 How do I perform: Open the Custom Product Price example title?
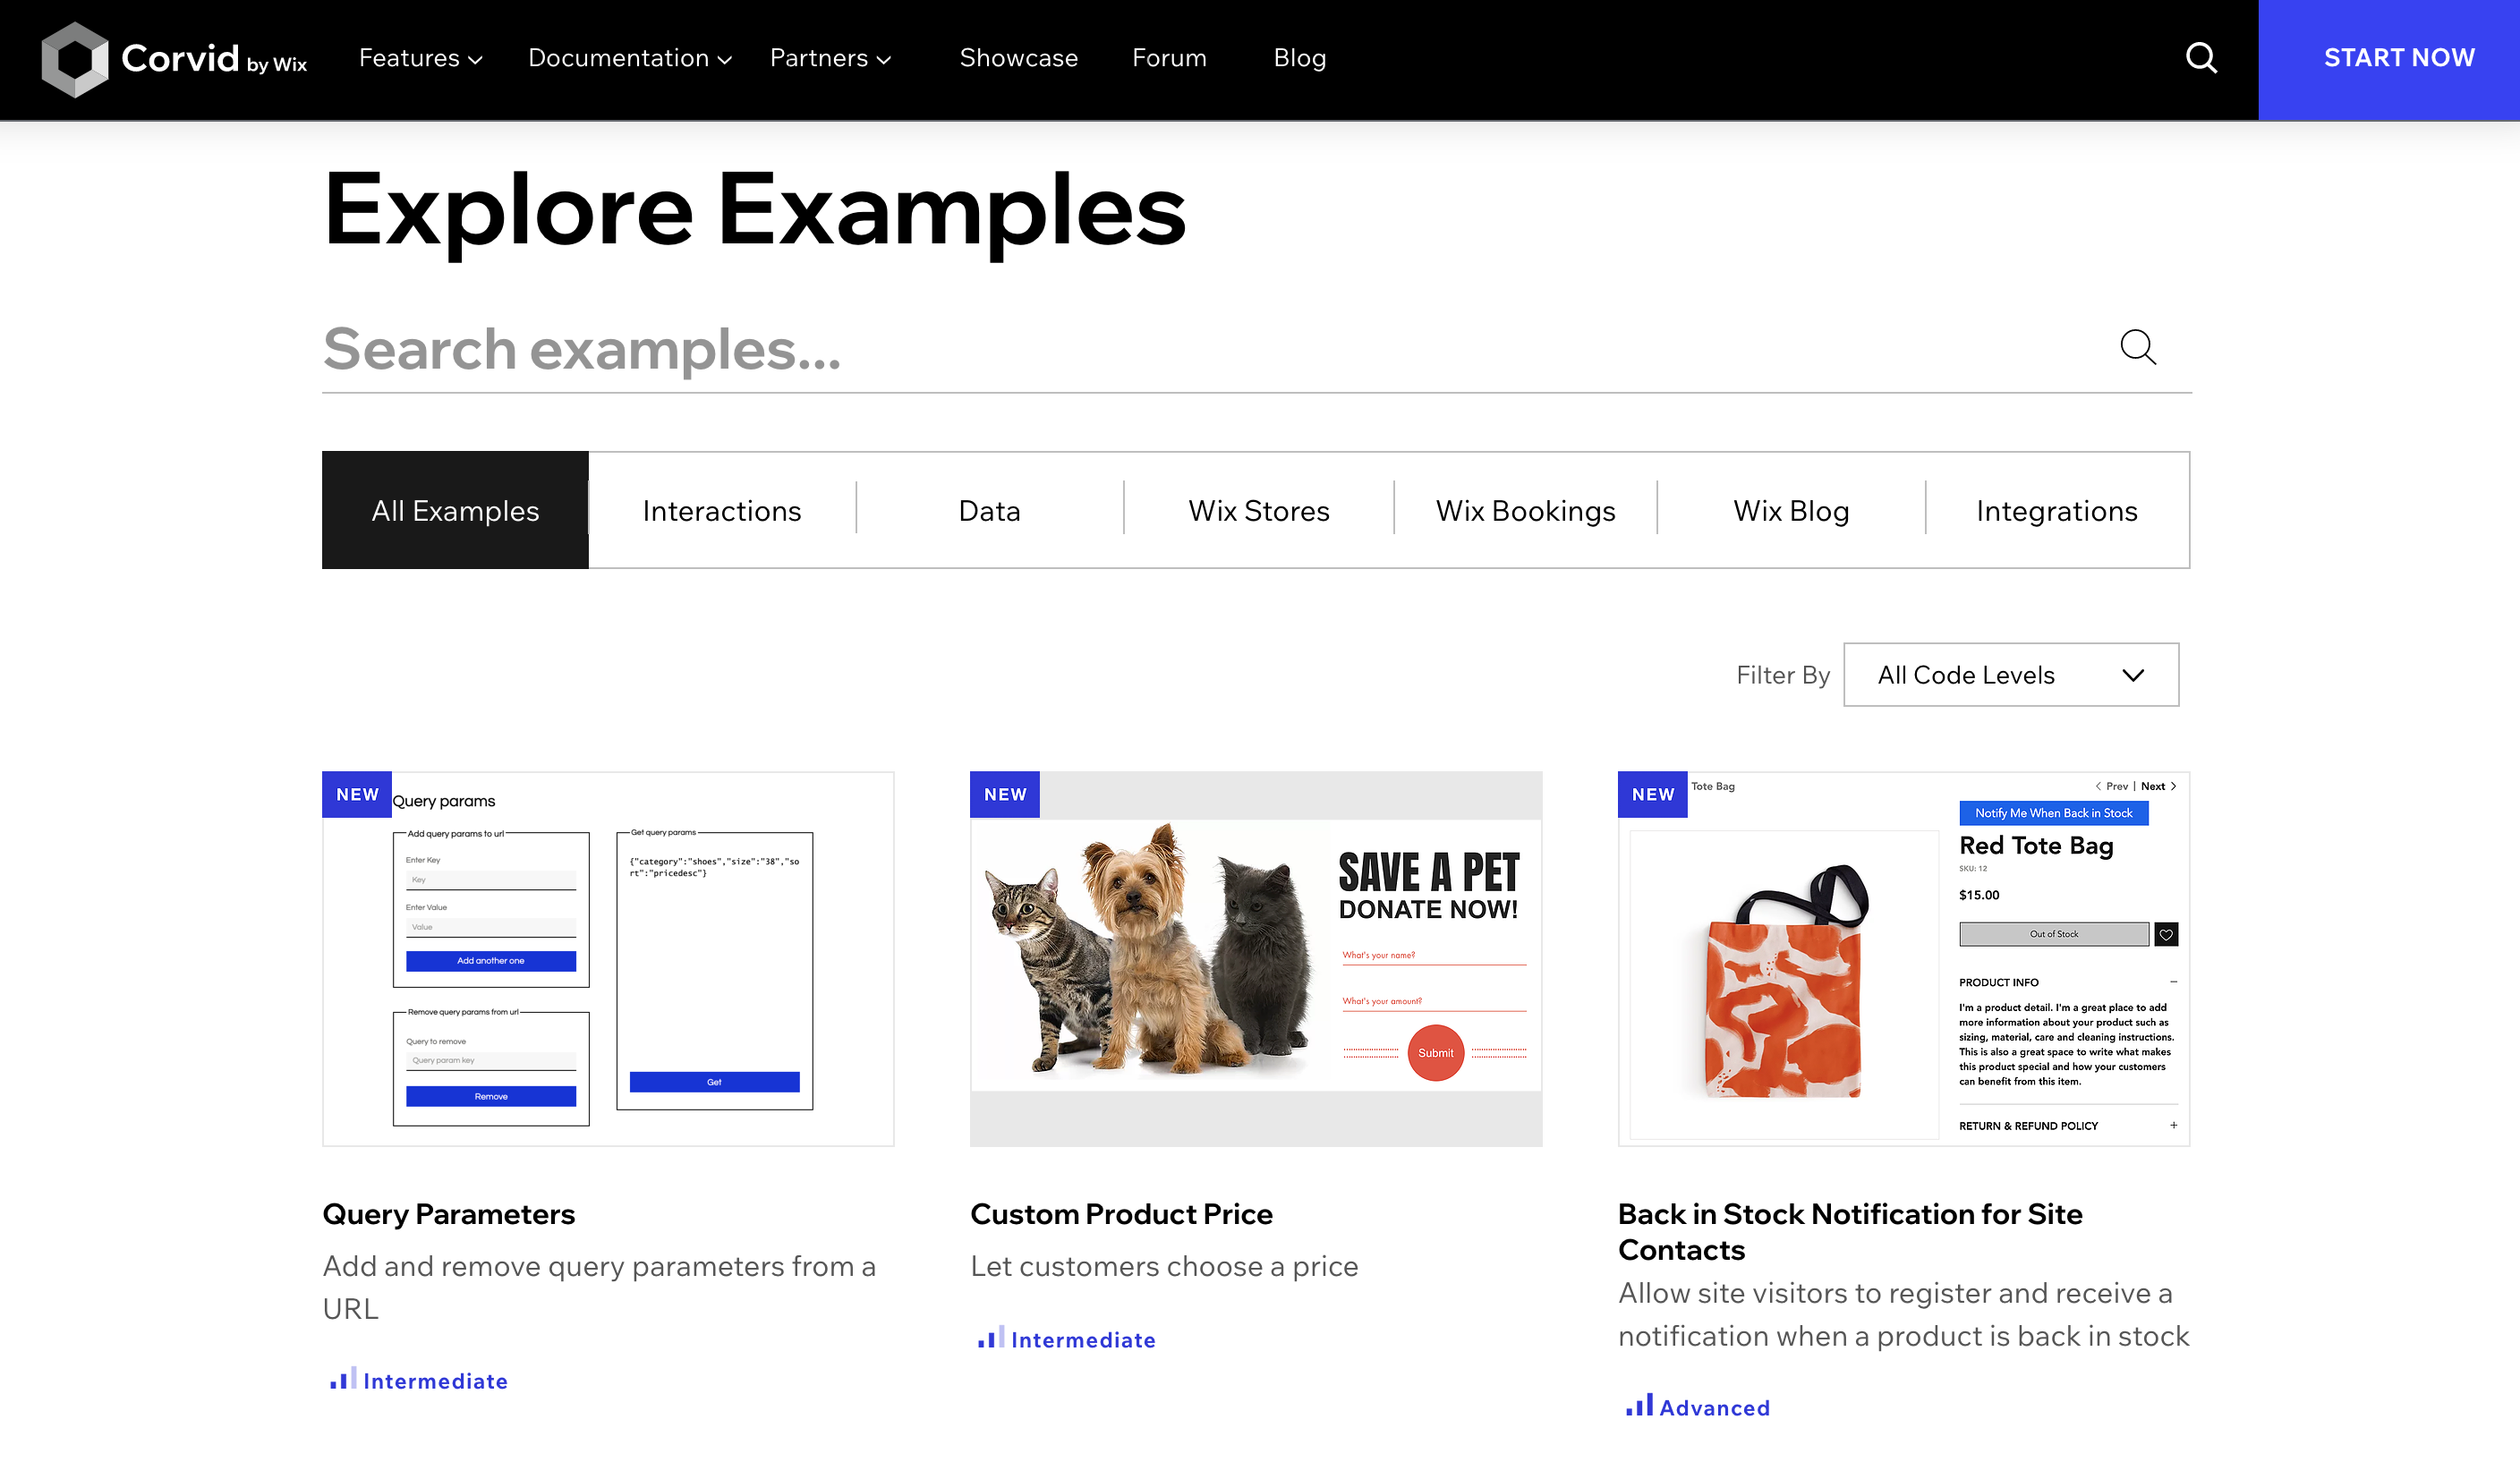coord(1121,1213)
